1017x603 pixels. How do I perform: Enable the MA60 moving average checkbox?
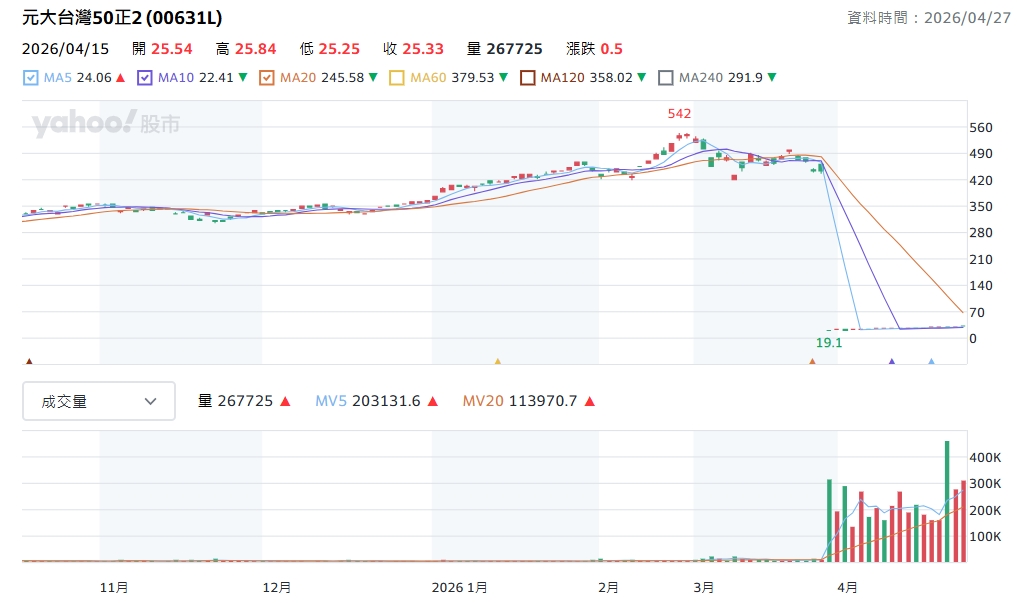396,77
